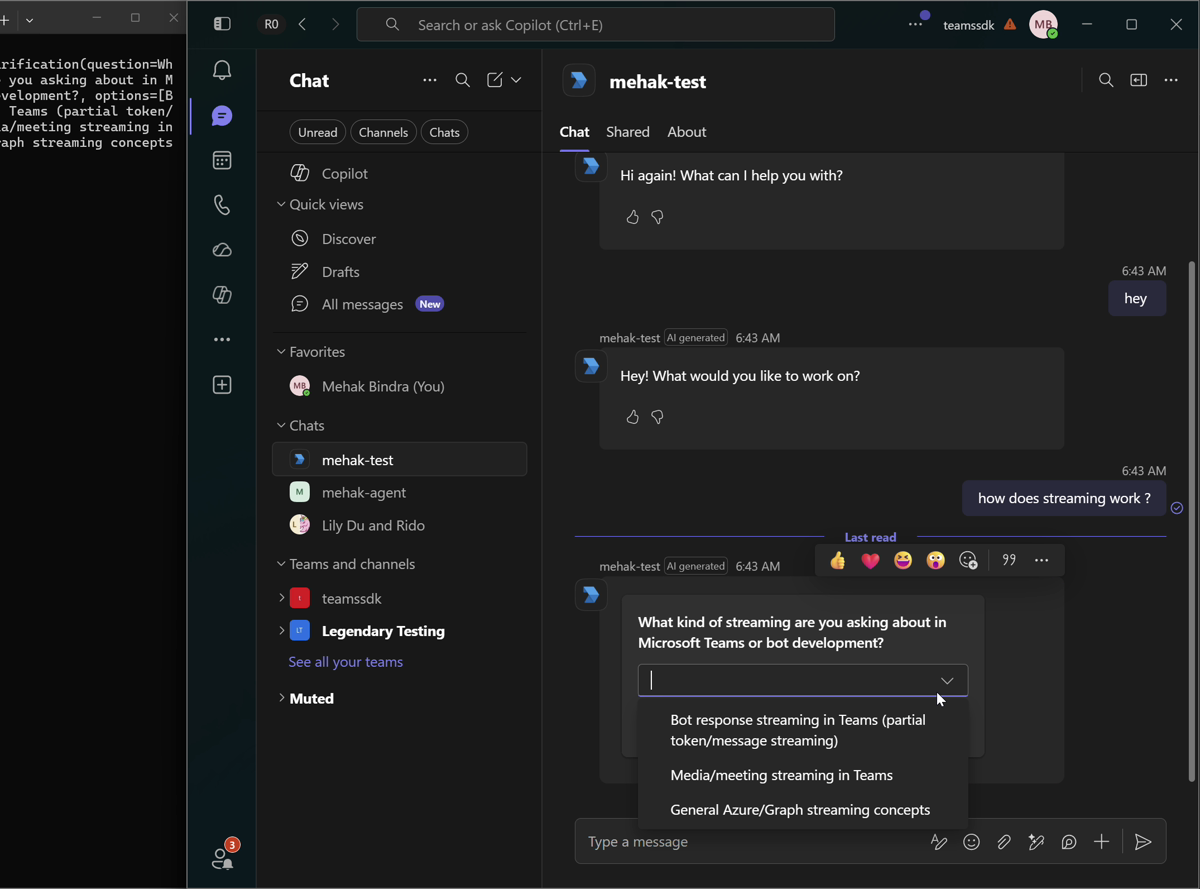The image size is (1200, 889).
Task: Choose Bot response streaming in Teams option
Action: point(803,730)
